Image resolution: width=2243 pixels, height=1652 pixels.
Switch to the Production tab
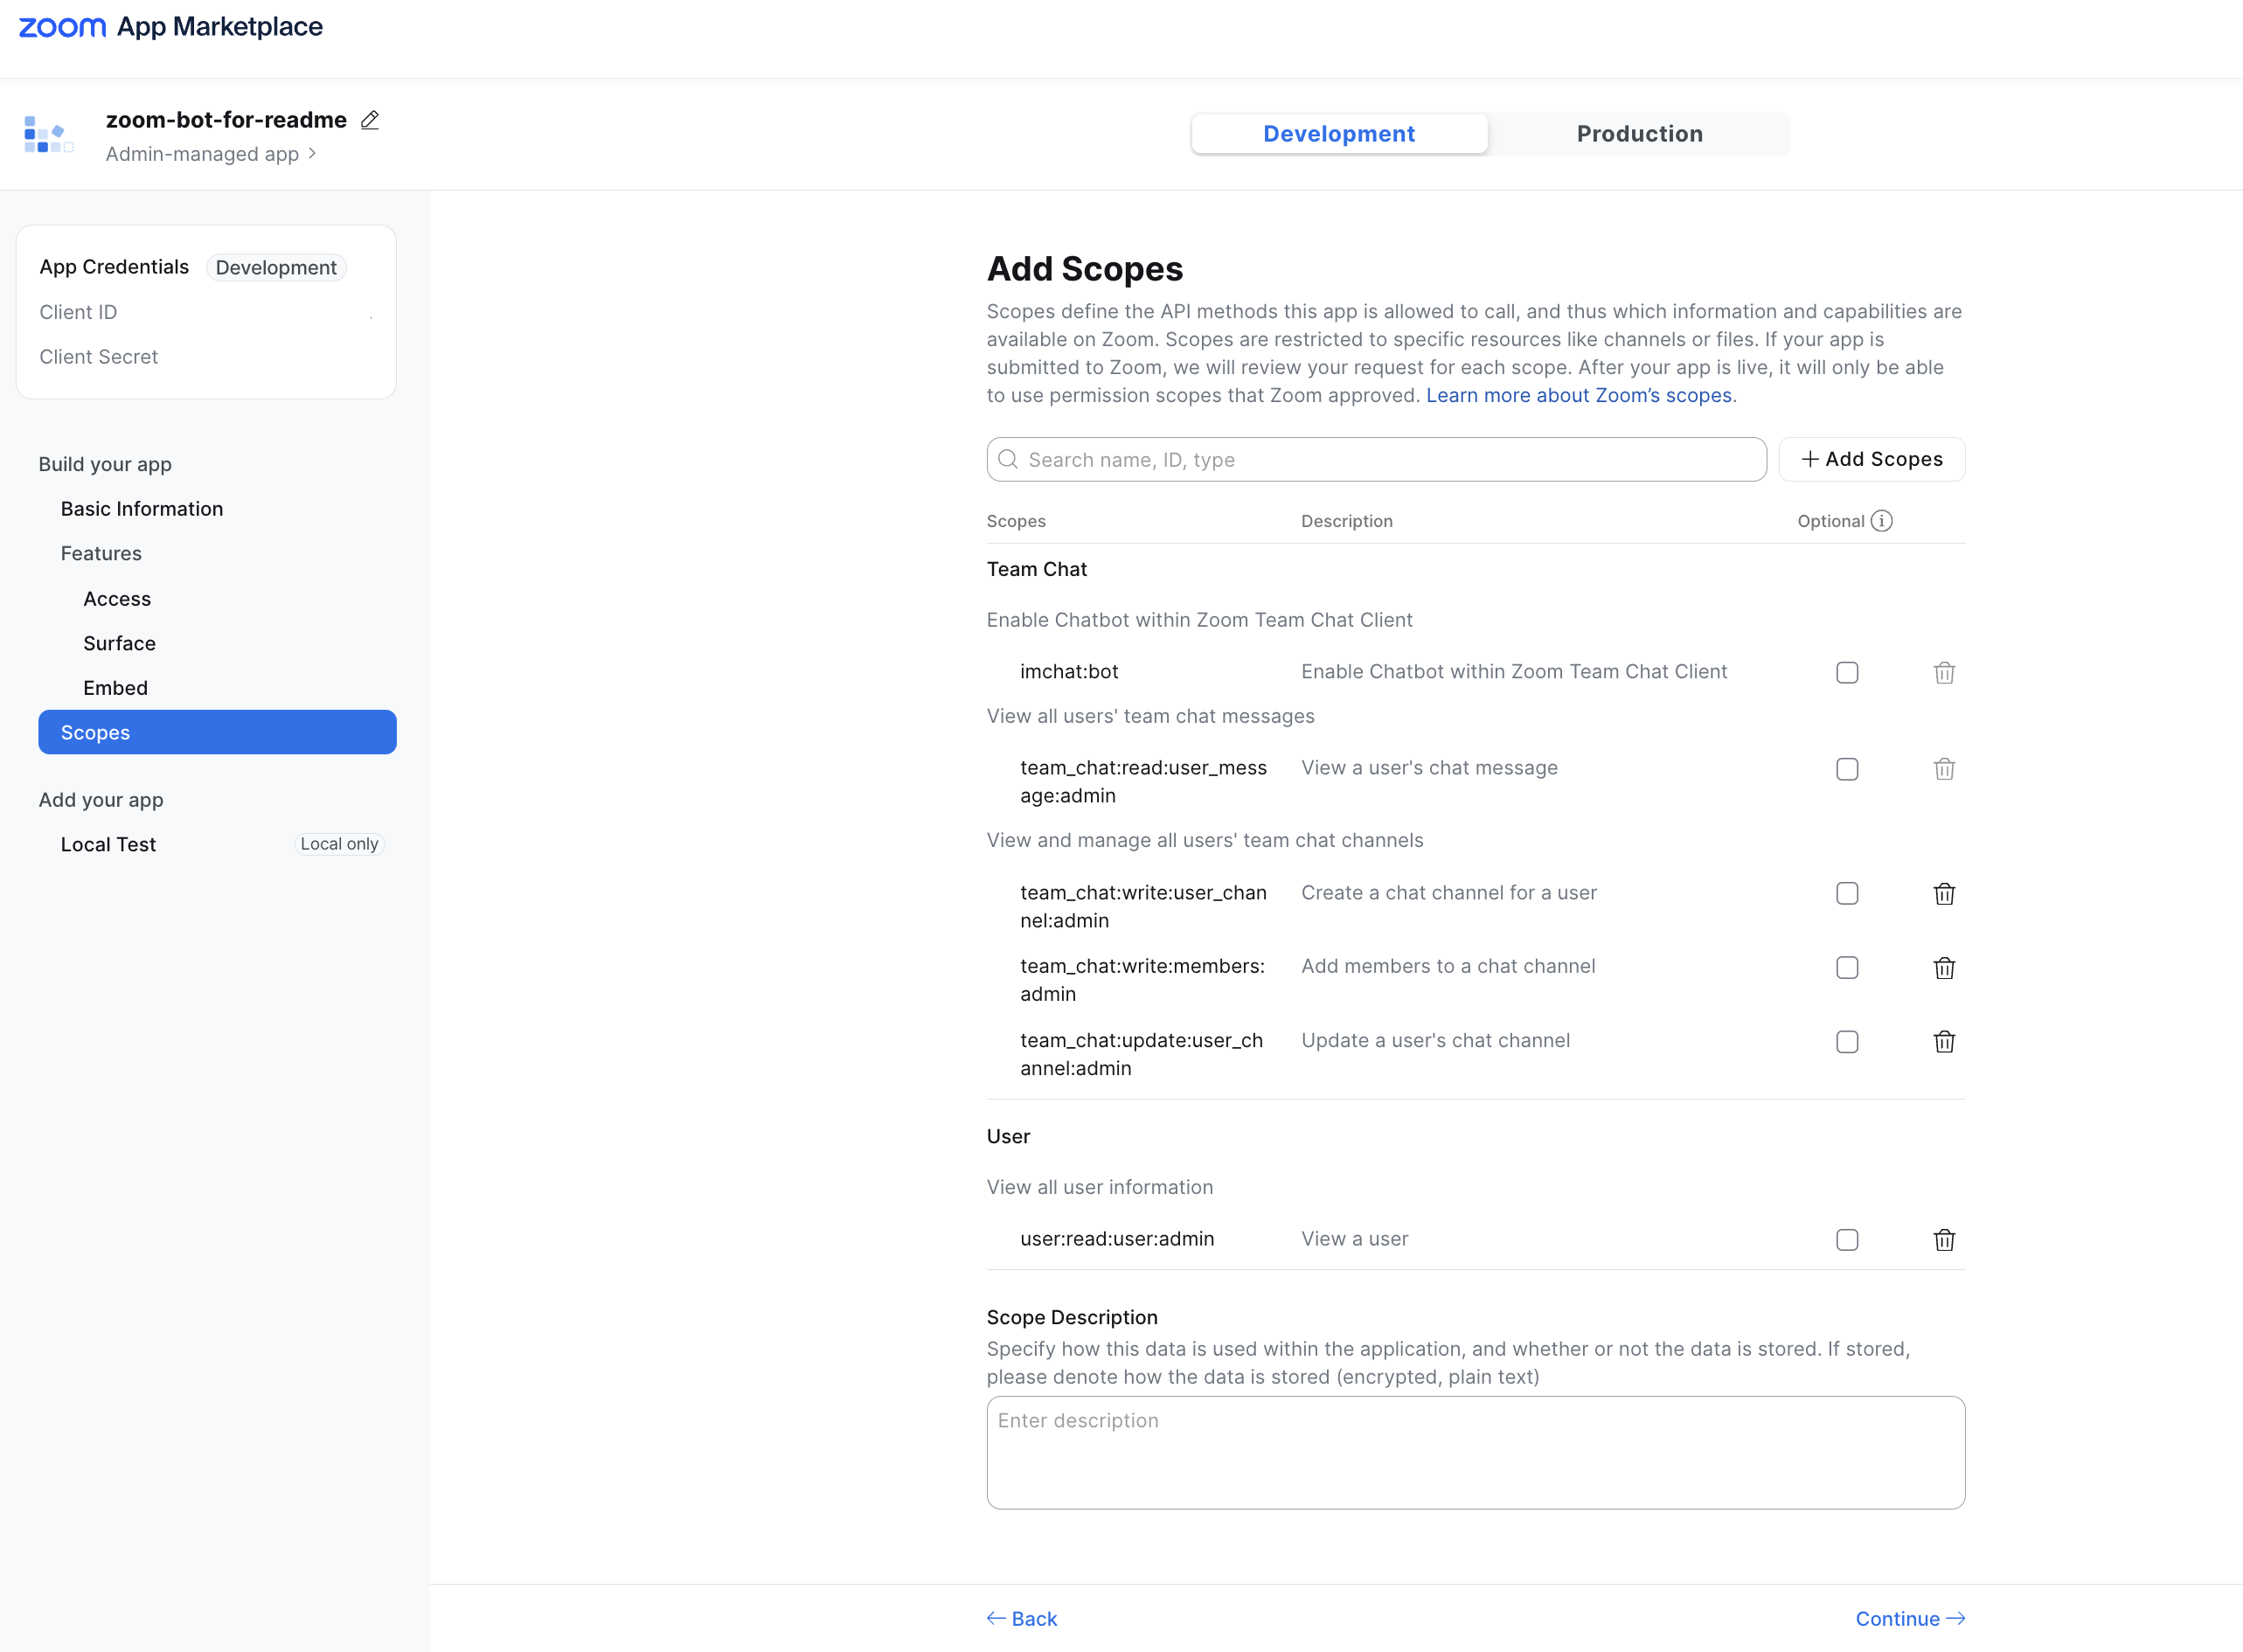pyautogui.click(x=1638, y=134)
